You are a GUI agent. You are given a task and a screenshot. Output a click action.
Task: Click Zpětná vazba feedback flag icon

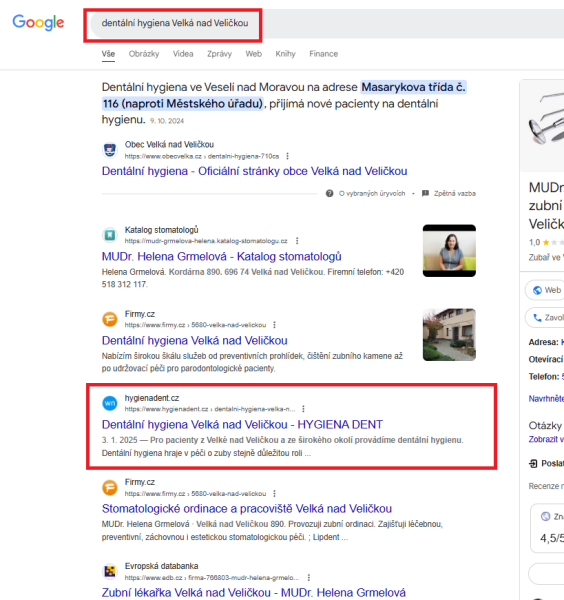click(x=425, y=193)
